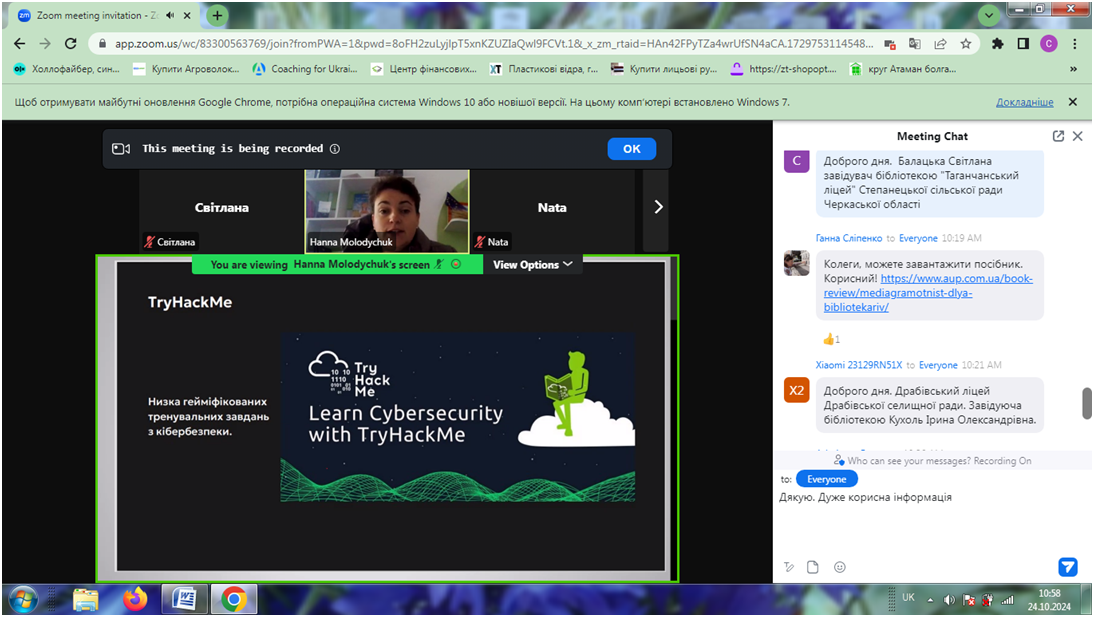
Task: Click OK on the recording notice
Action: tap(631, 149)
